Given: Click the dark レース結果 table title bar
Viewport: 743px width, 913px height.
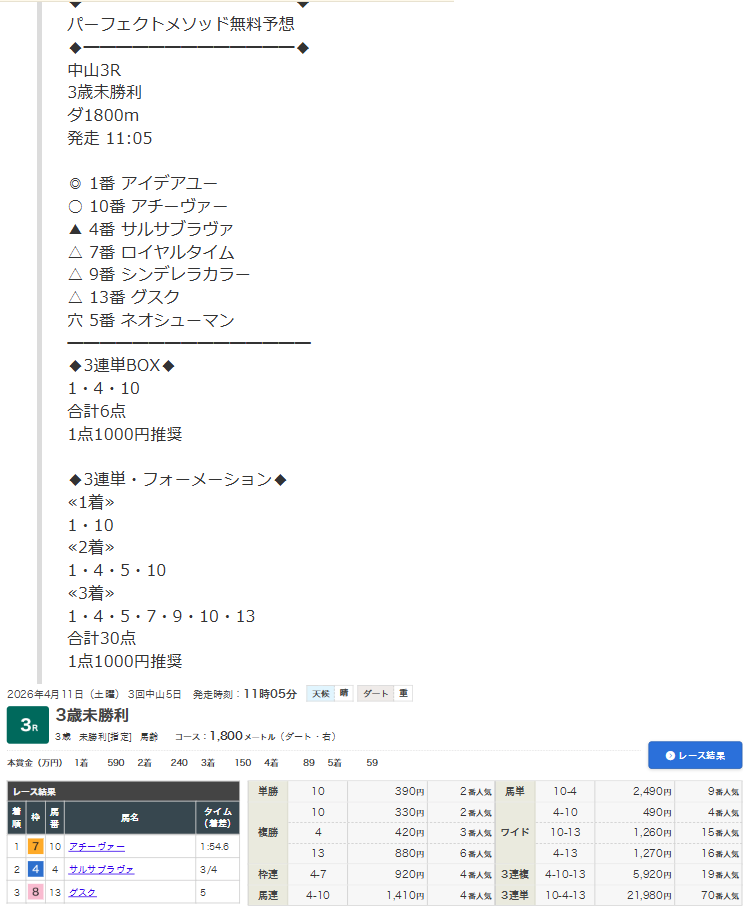Looking at the screenshot, I should 123,791.
